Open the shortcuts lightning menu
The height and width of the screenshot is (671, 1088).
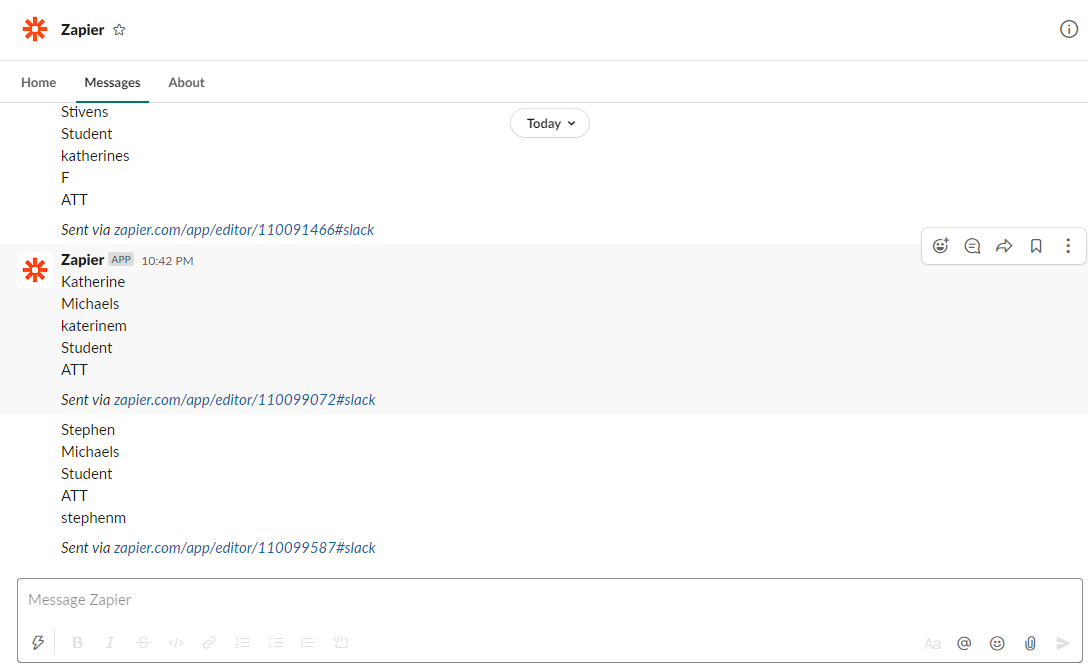[x=38, y=643]
